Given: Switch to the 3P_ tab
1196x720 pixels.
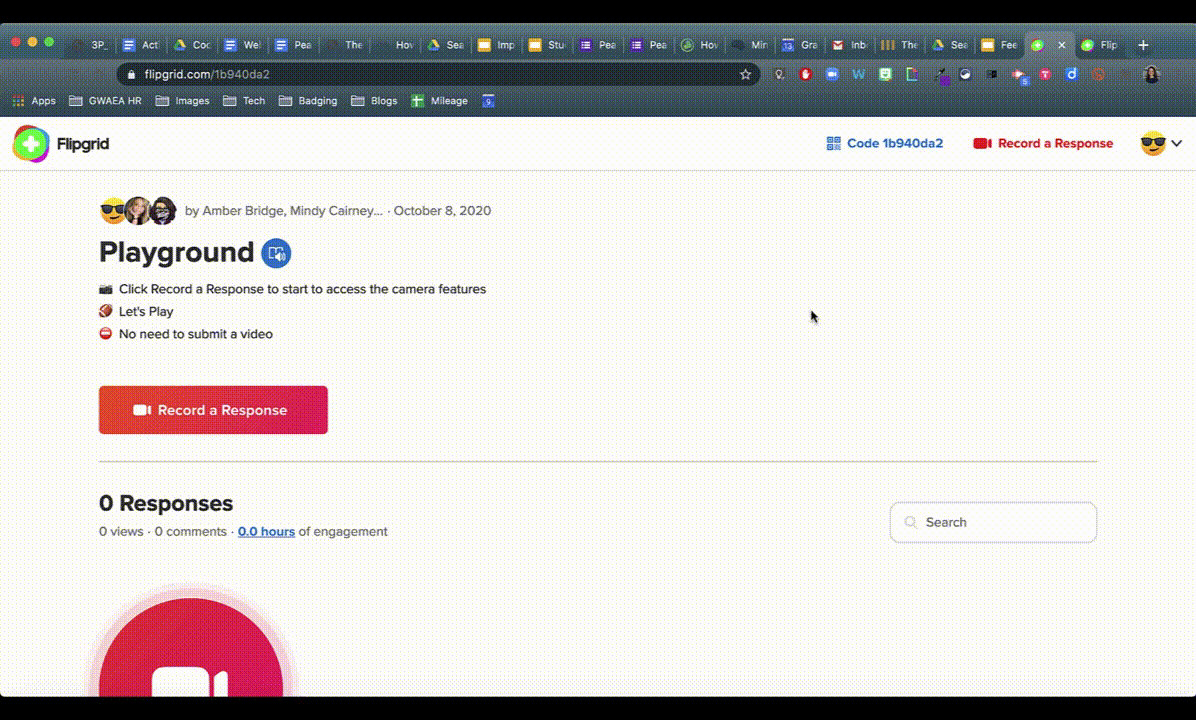Looking at the screenshot, I should (92, 45).
